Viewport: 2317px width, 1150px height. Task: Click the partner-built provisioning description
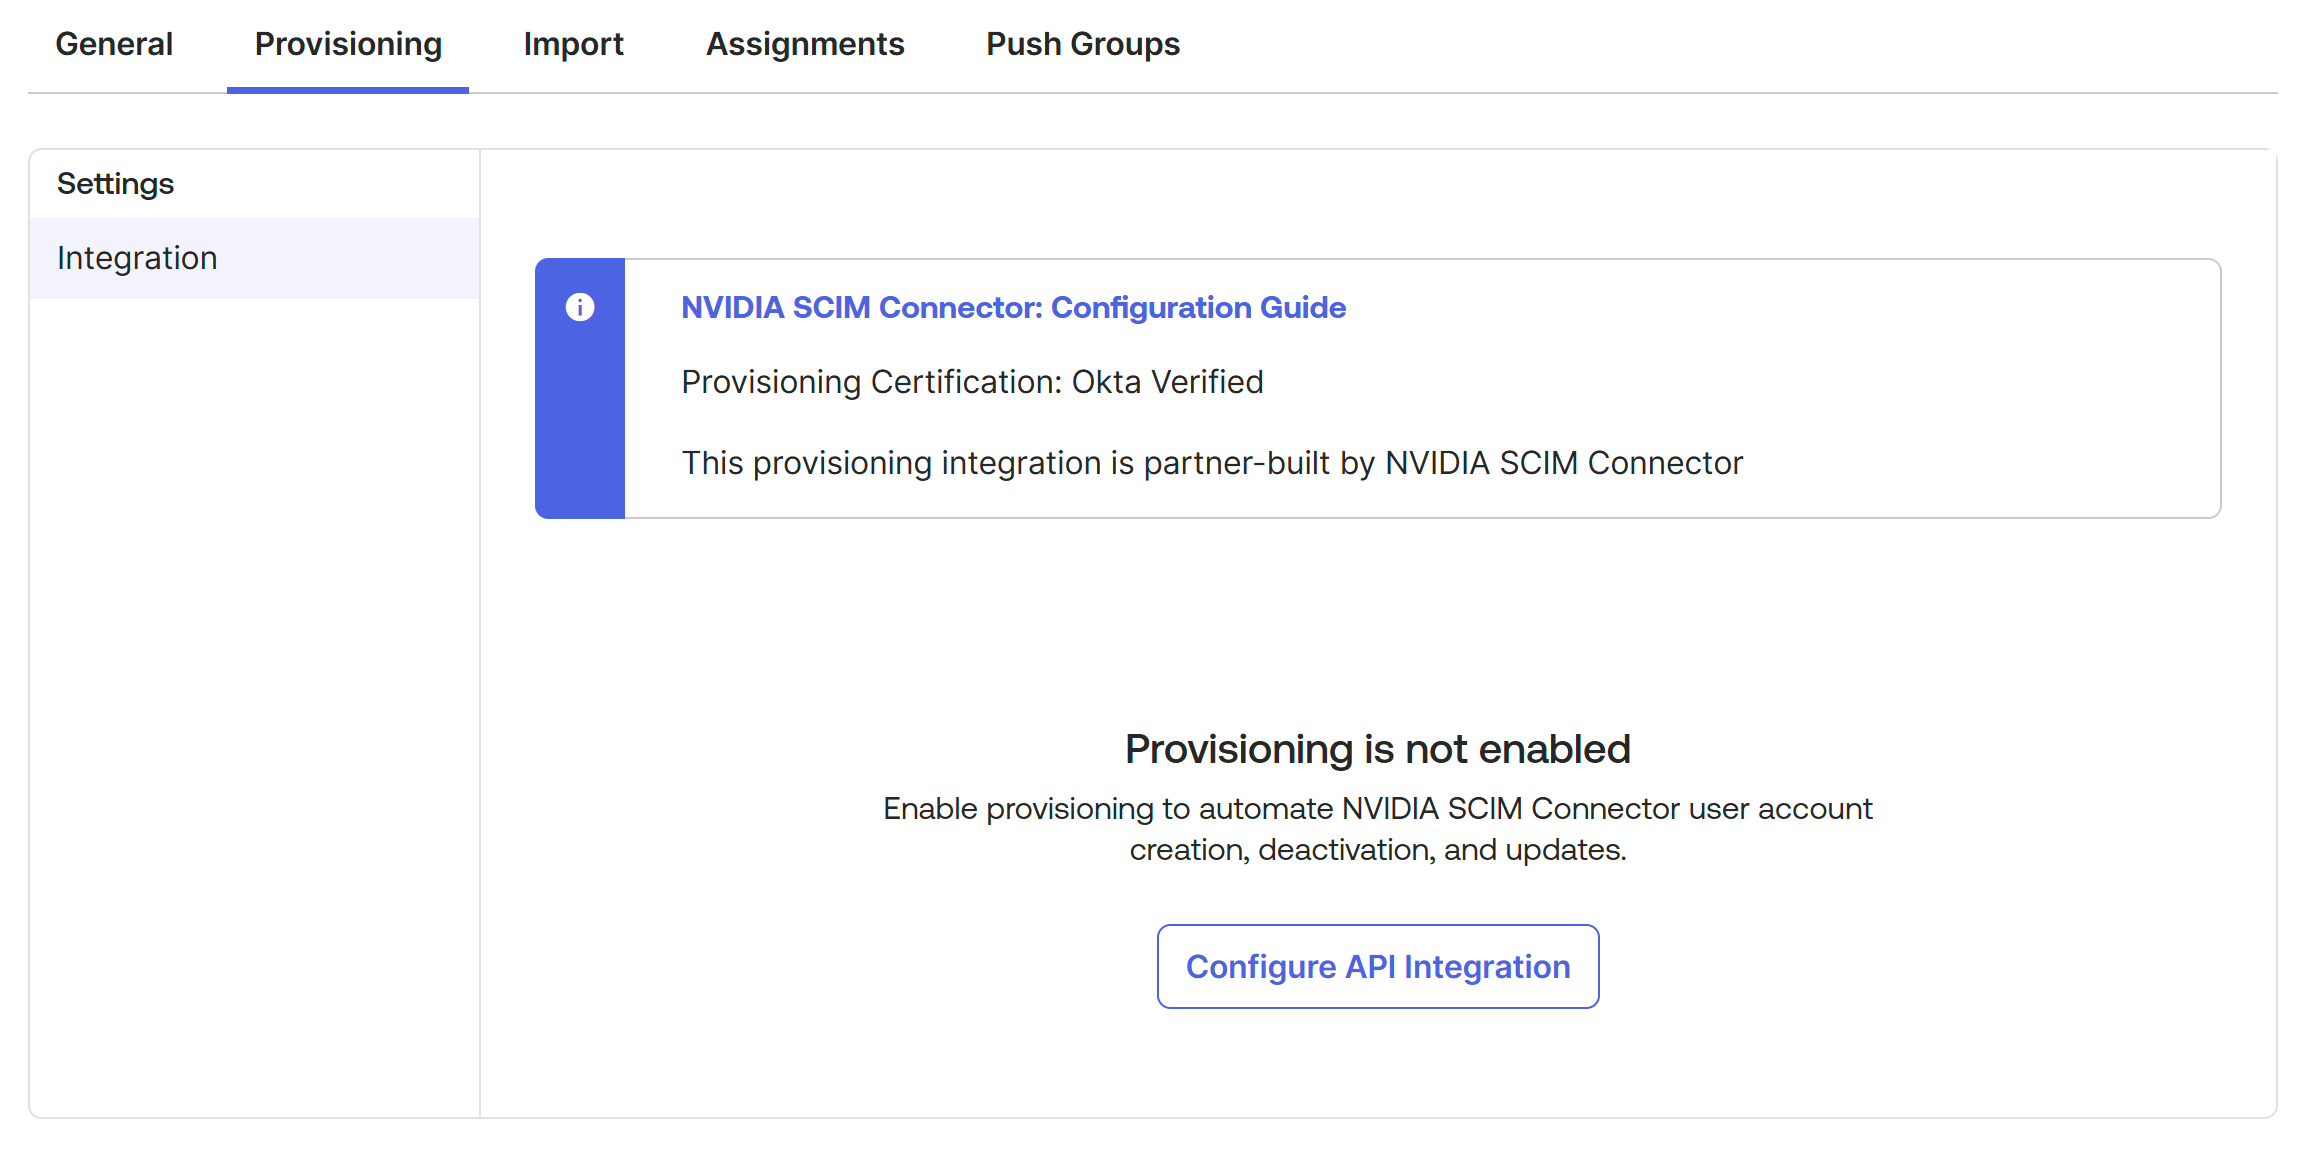[x=1212, y=462]
